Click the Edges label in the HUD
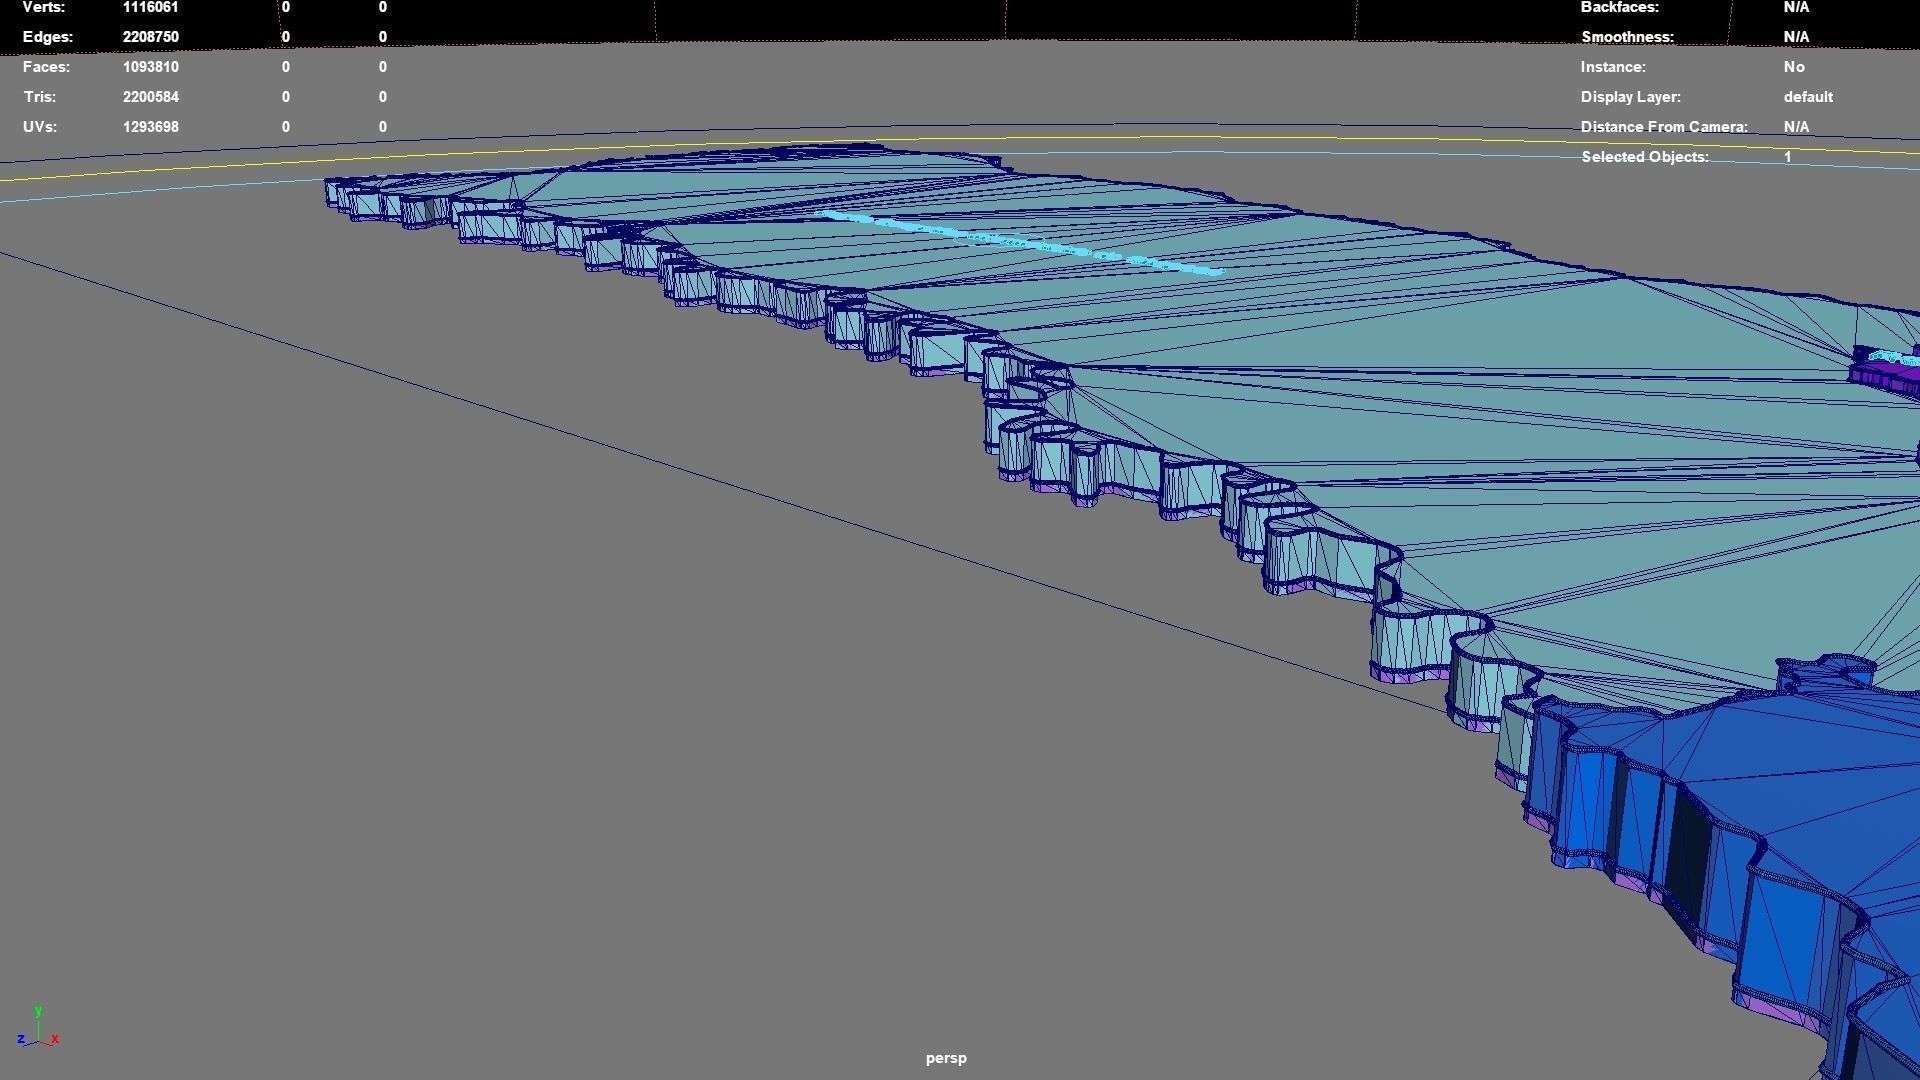1920x1080 pixels. pos(48,37)
